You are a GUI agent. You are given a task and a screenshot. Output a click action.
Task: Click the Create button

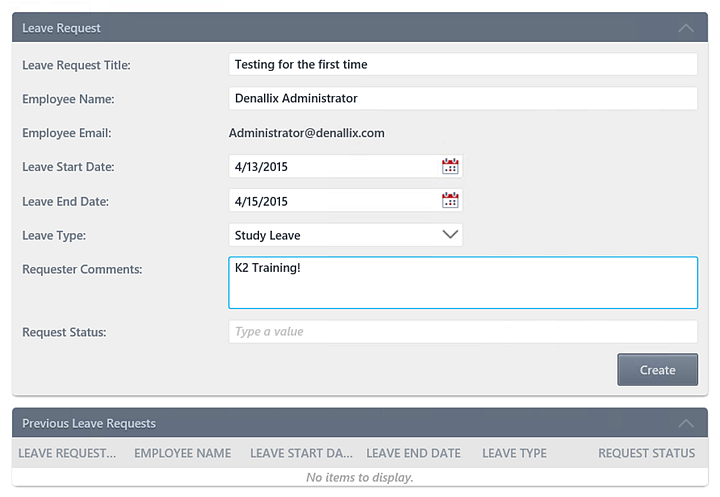657,370
